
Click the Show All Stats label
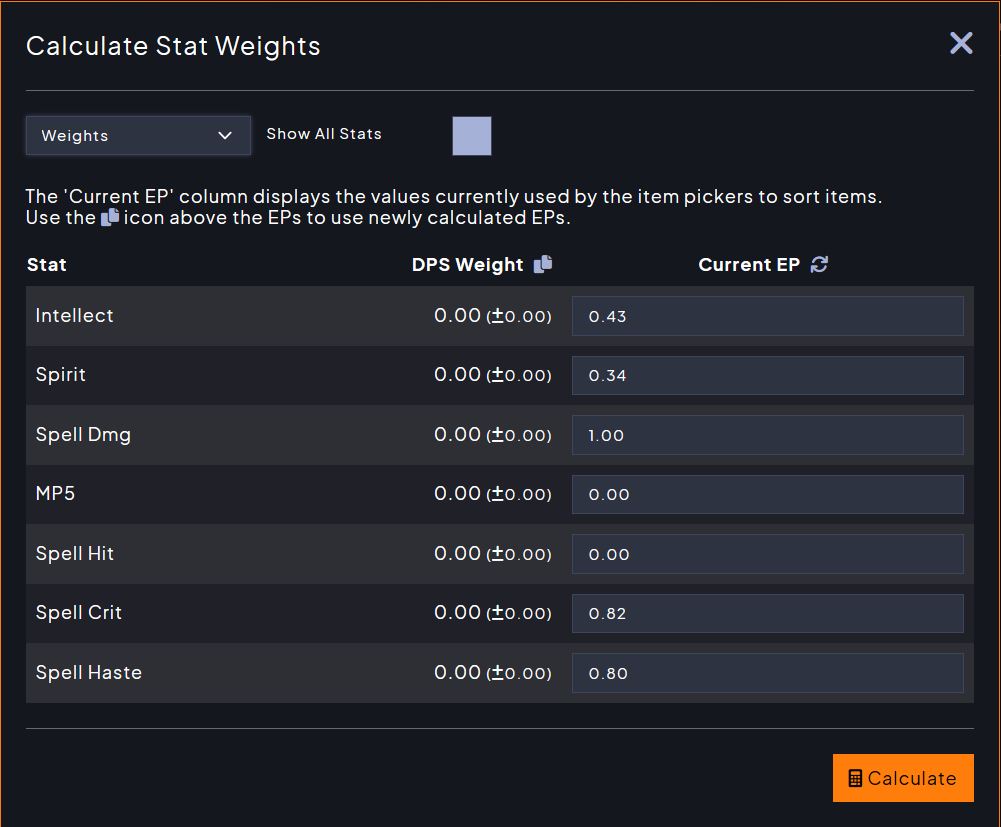324,134
